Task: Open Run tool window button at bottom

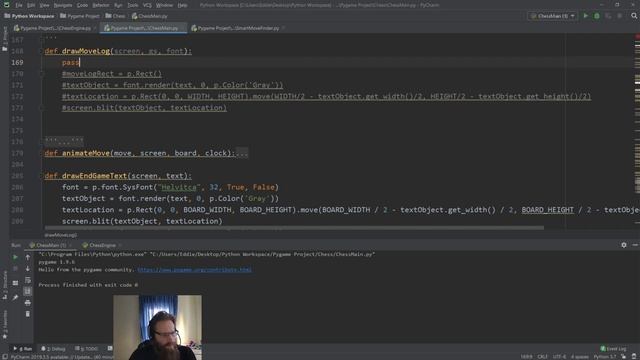Action: point(22,349)
